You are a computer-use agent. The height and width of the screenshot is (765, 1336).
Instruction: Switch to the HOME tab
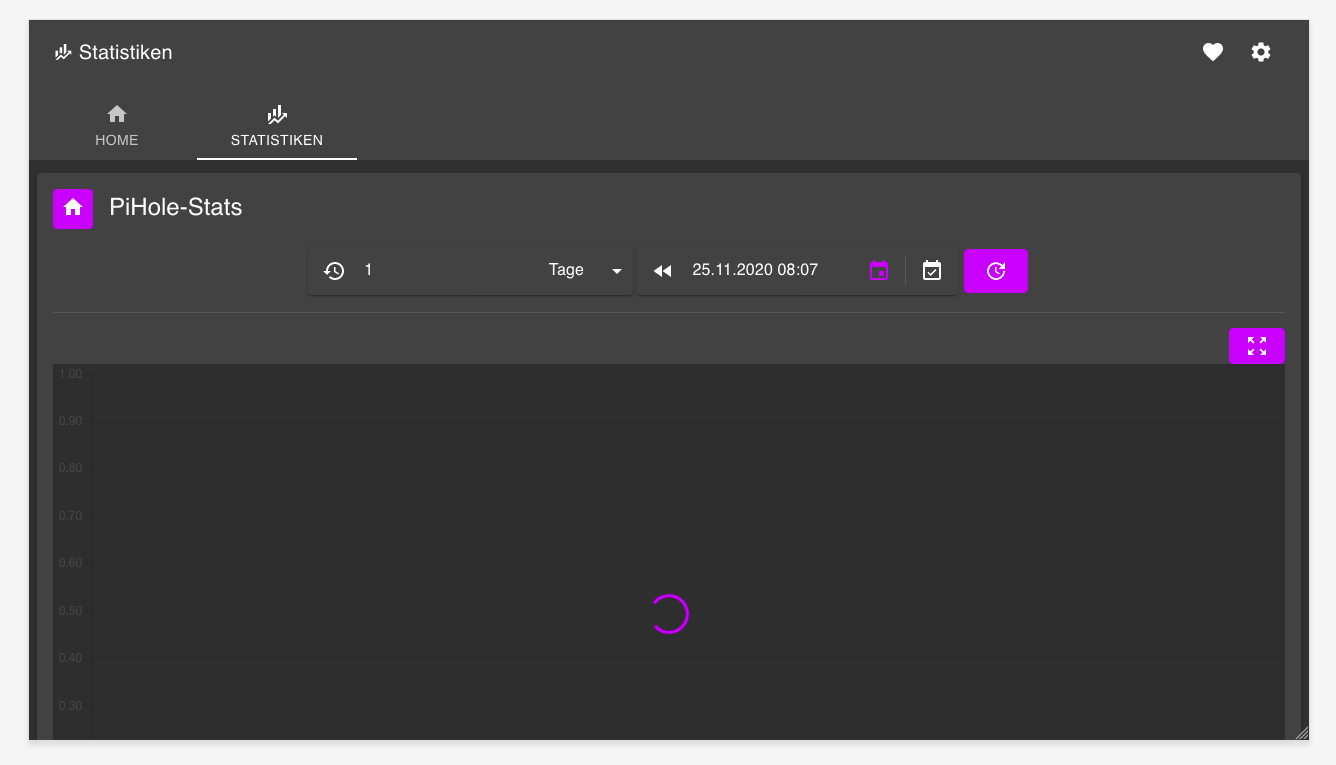(x=117, y=126)
